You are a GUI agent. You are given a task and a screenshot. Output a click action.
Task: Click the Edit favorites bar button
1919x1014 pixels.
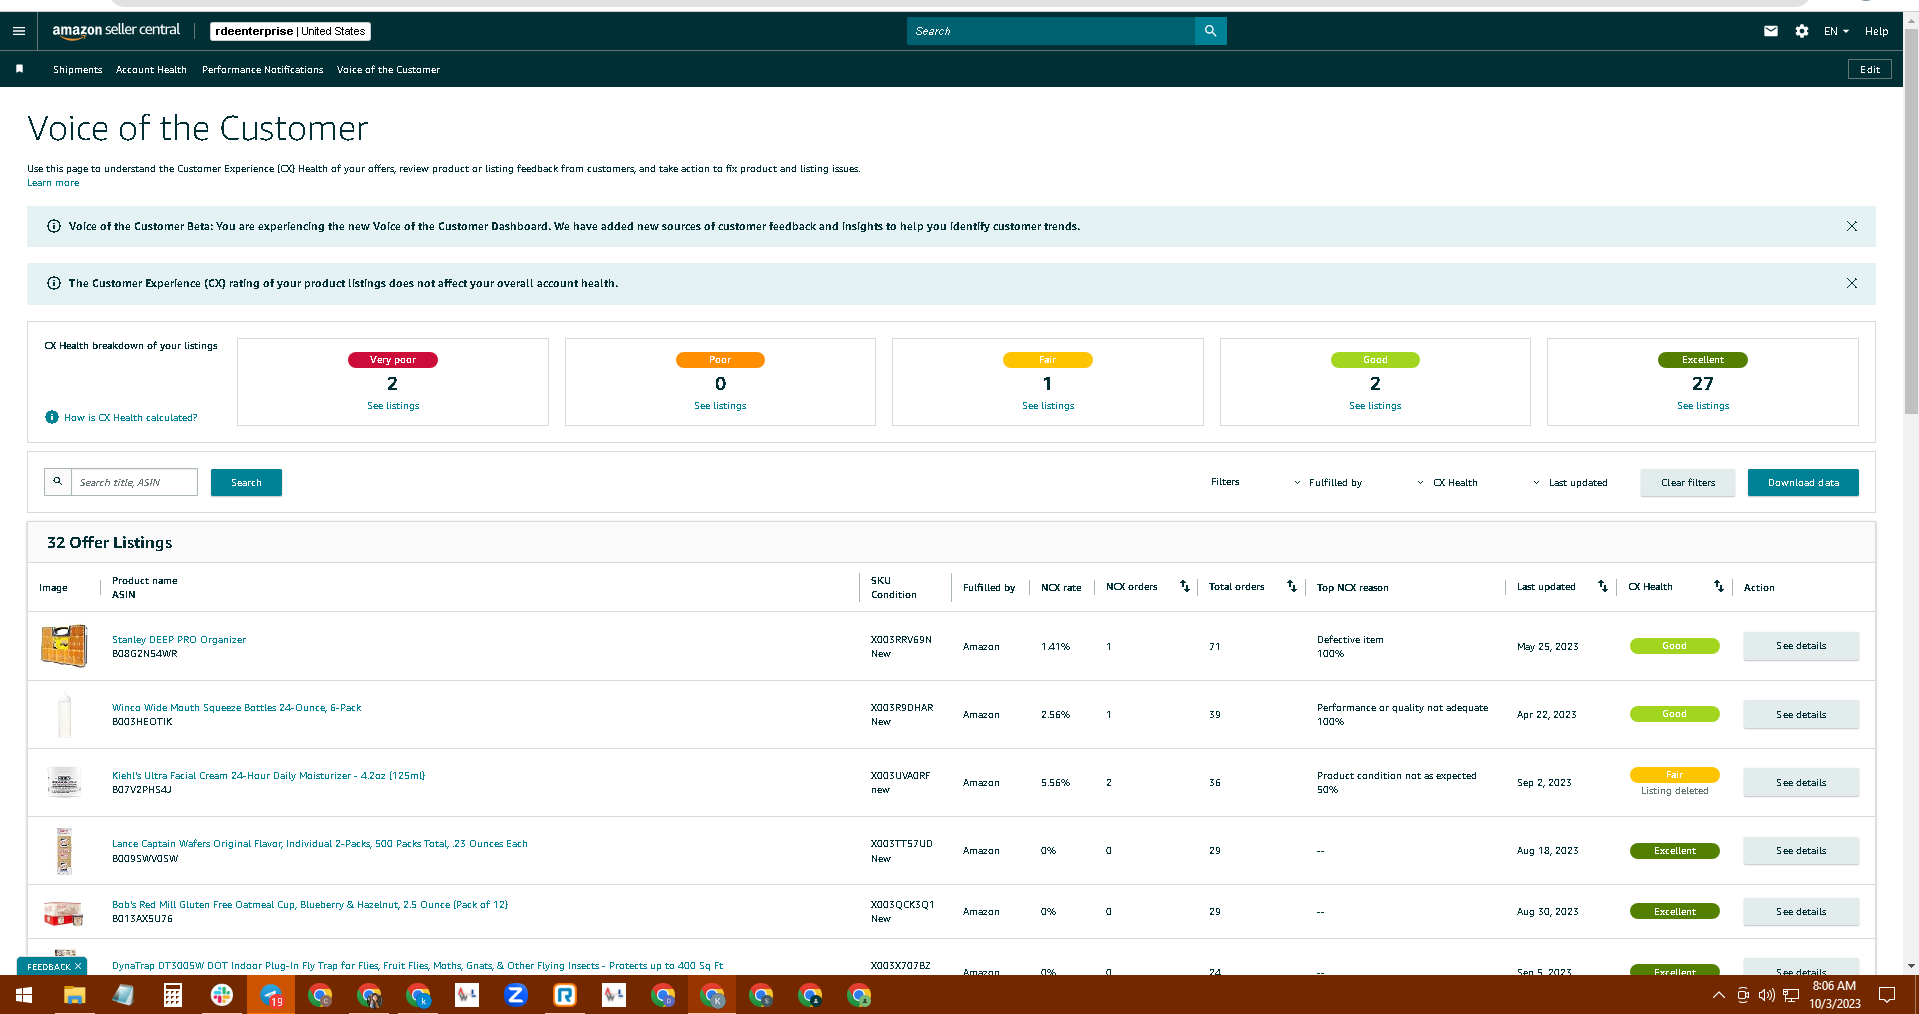pyautogui.click(x=1870, y=69)
